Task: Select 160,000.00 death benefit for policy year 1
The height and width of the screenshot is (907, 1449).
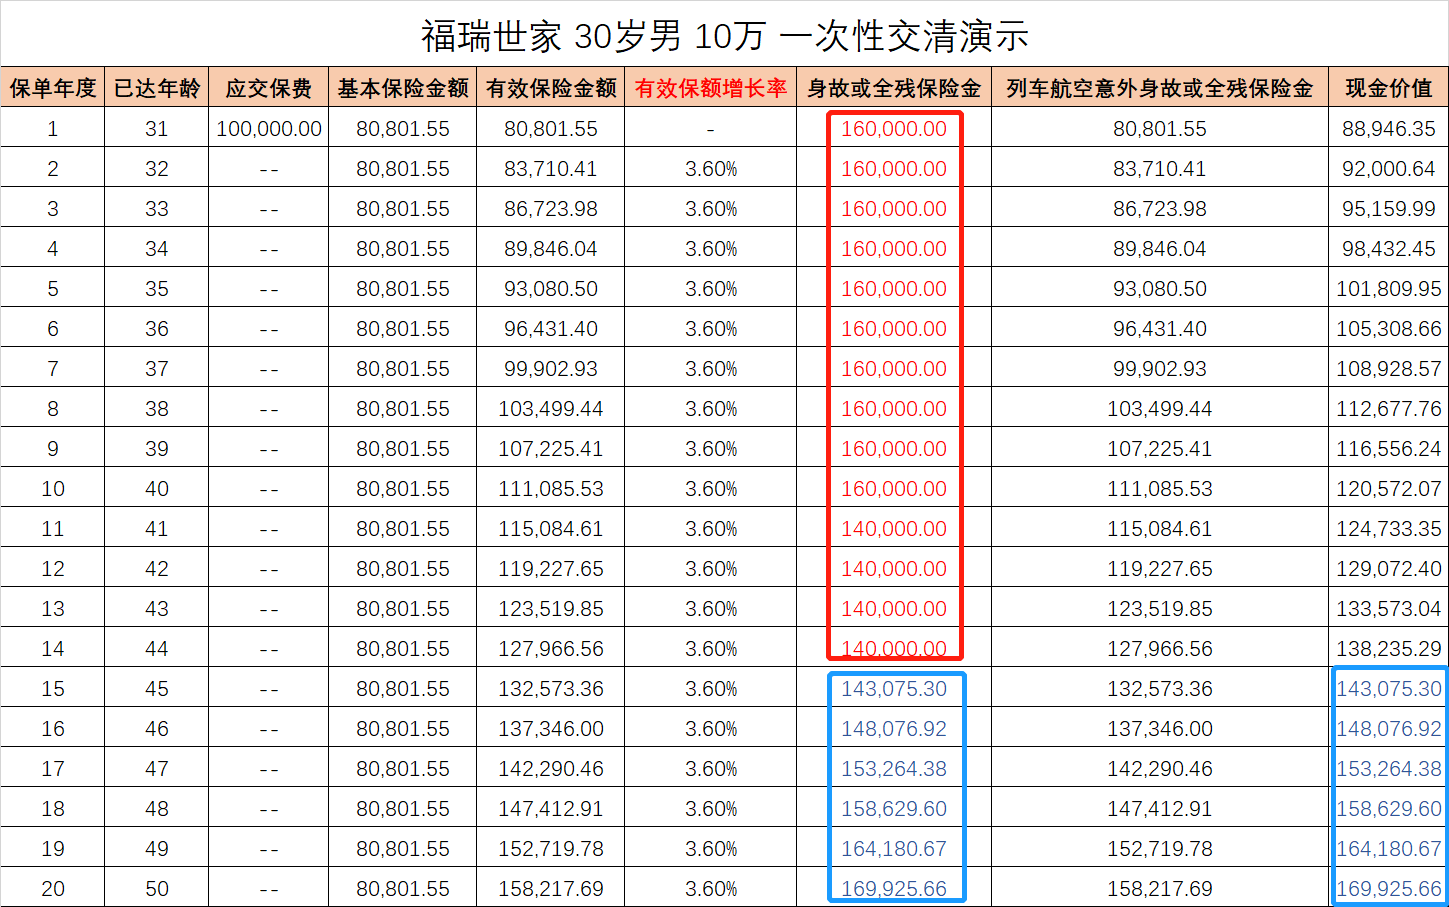Action: 894,129
